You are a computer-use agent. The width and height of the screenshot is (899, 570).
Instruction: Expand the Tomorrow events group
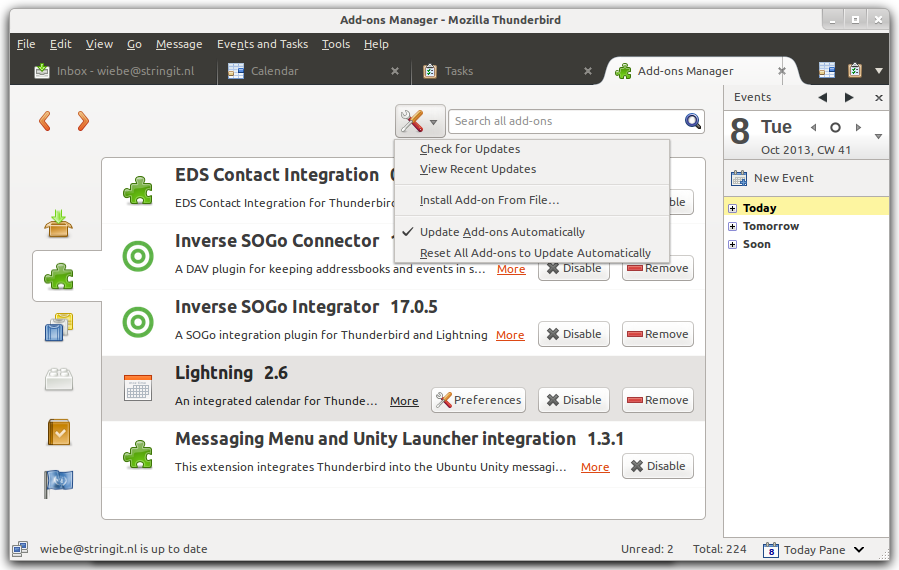(733, 226)
